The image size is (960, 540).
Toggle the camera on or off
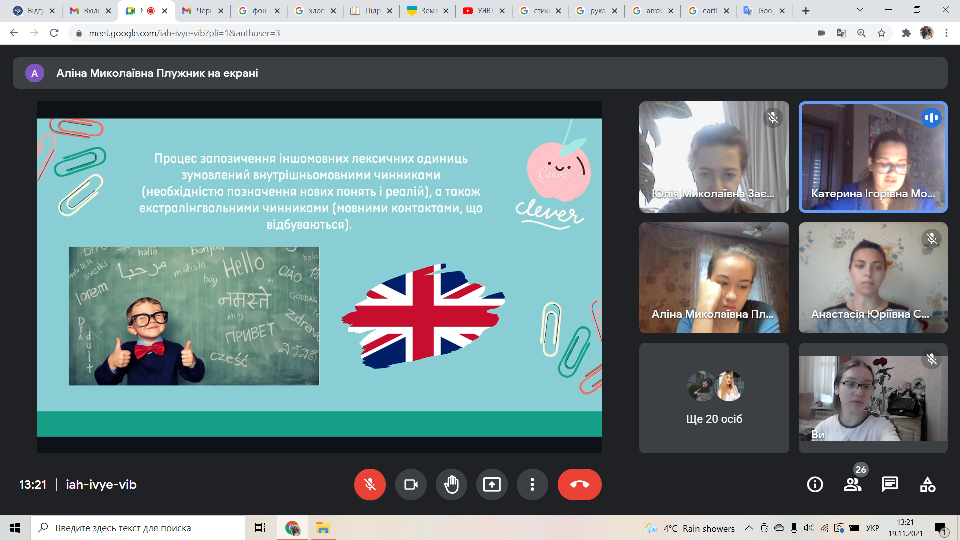[410, 484]
